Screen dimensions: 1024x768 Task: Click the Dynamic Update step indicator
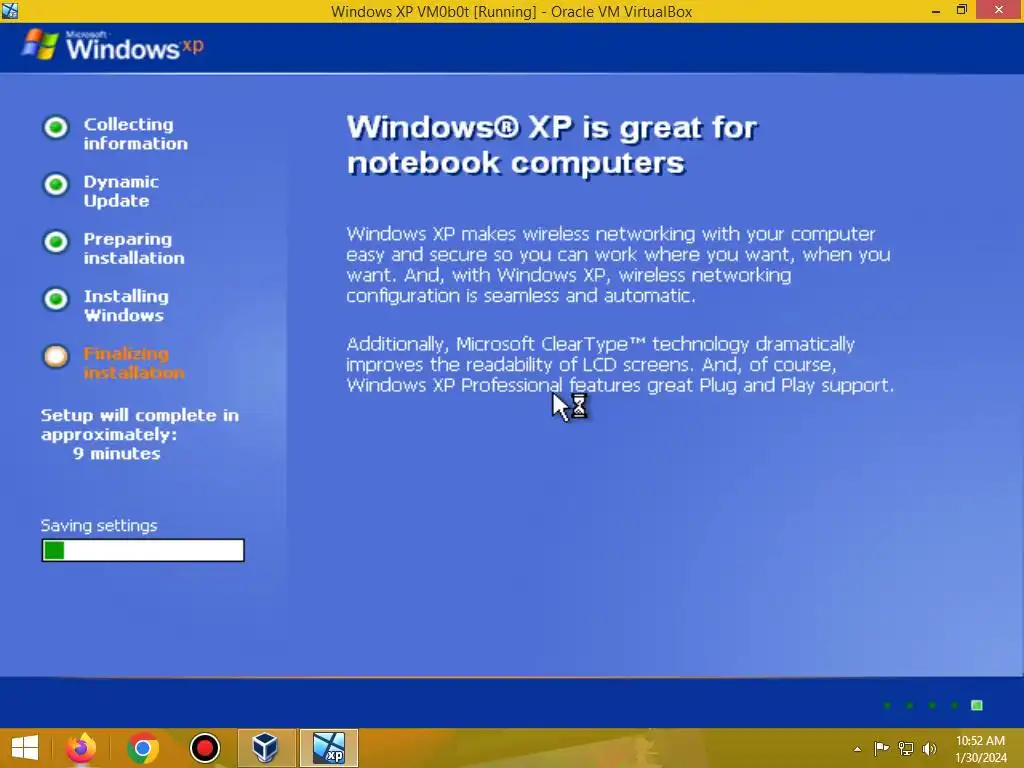(56, 185)
